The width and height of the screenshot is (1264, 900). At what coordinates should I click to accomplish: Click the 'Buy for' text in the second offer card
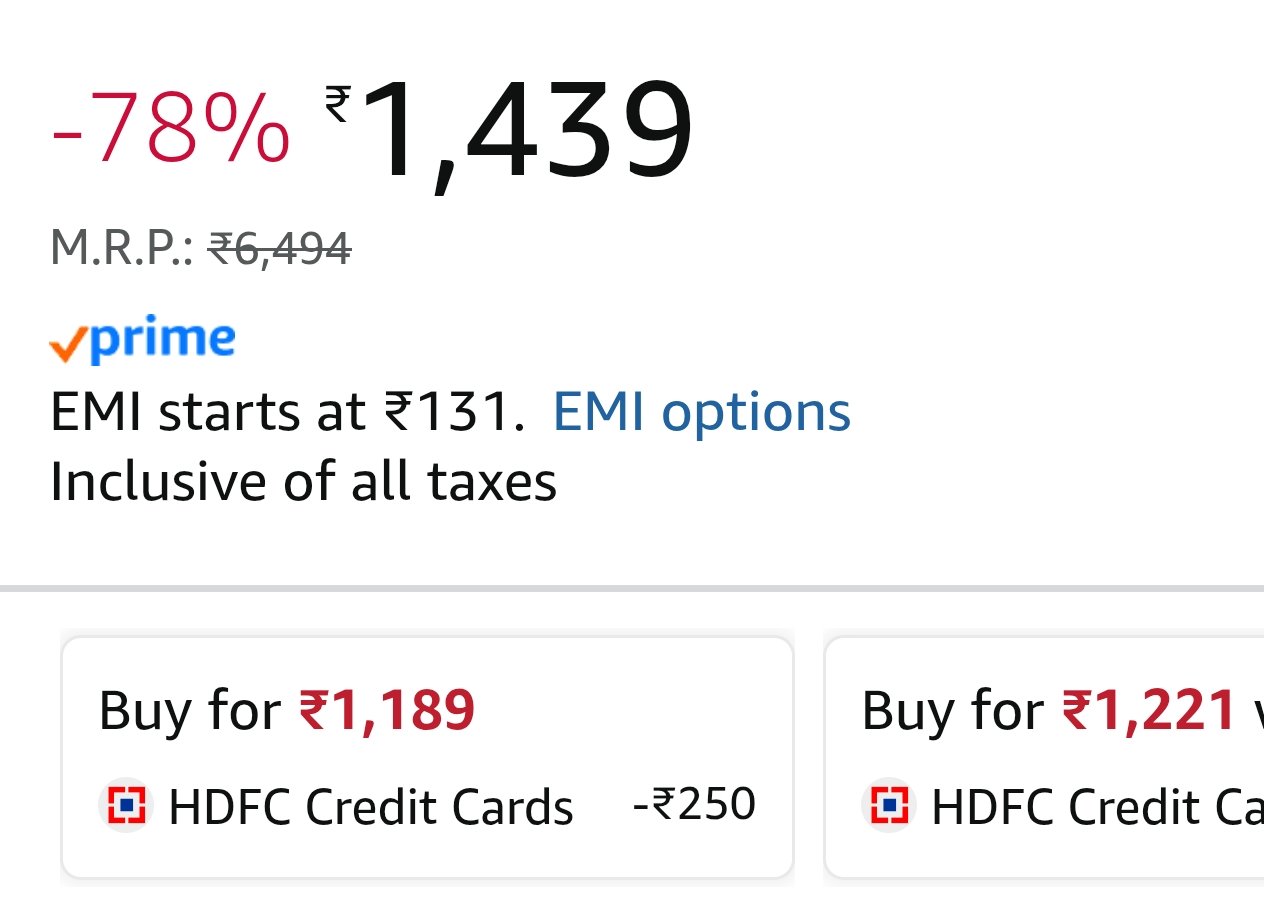(952, 711)
